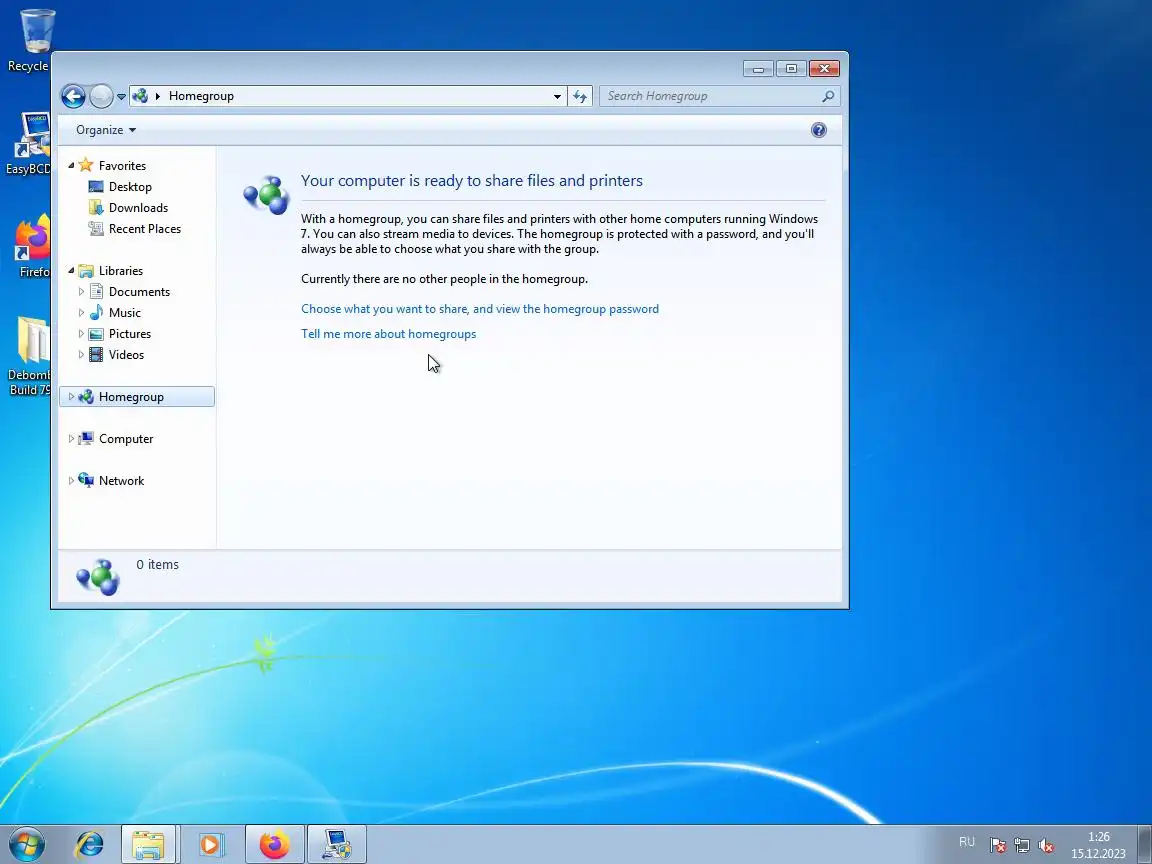This screenshot has width=1152, height=864.
Task: Select the Firefox desktop shortcut
Action: point(32,246)
